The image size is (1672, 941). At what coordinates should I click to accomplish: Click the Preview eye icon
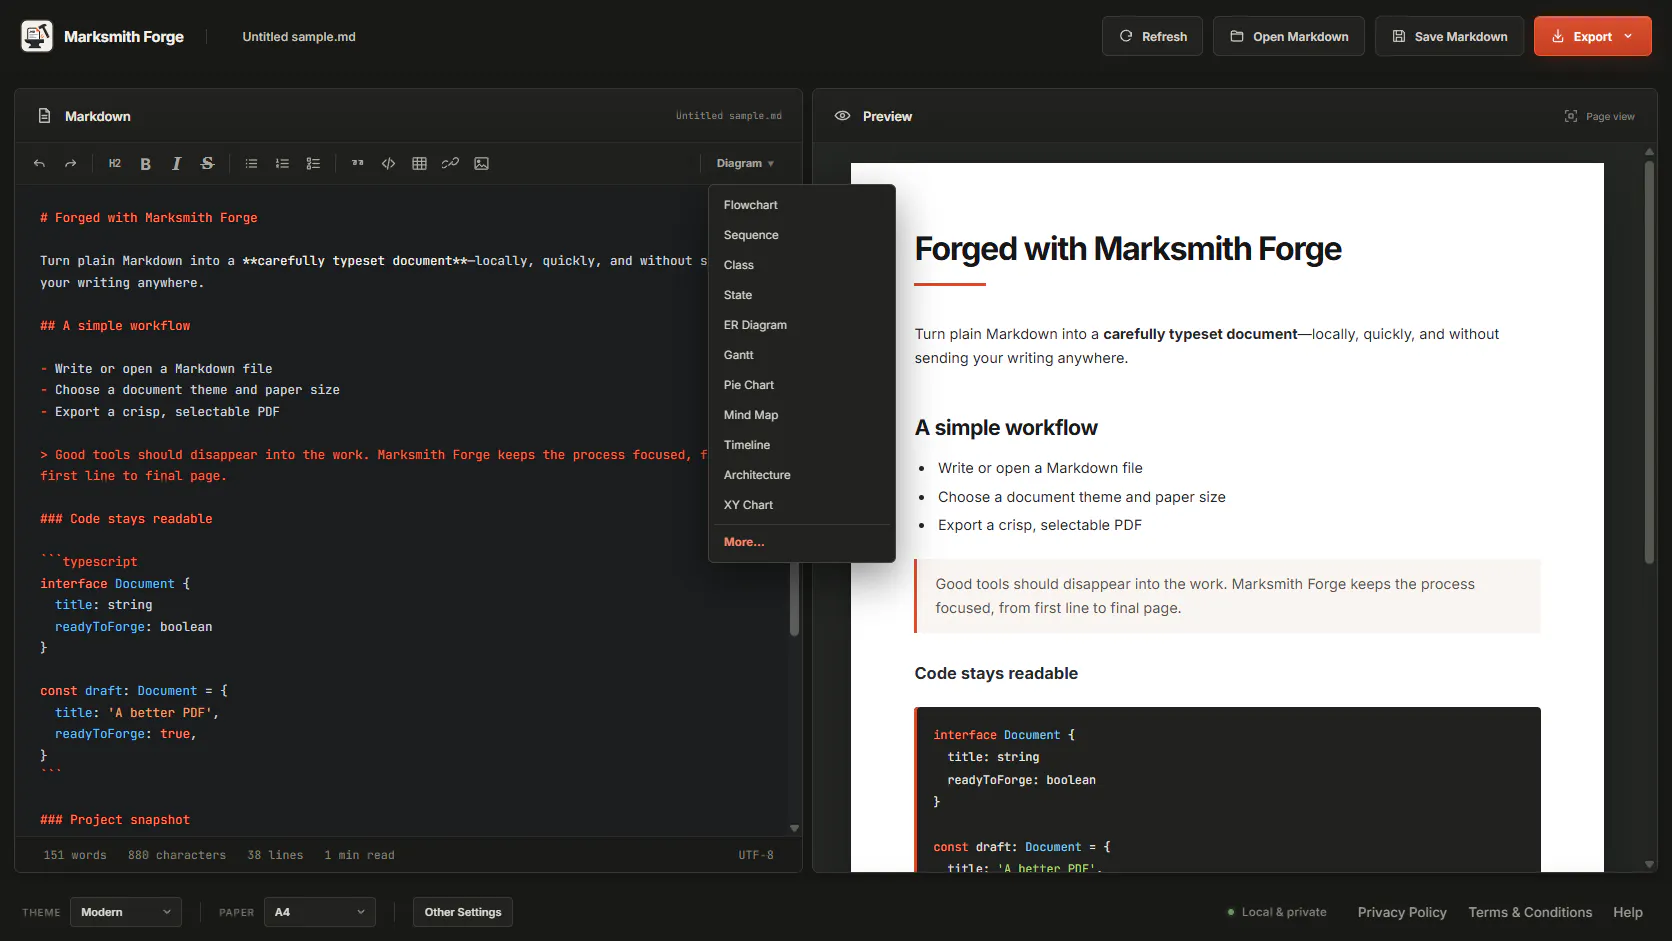click(843, 116)
